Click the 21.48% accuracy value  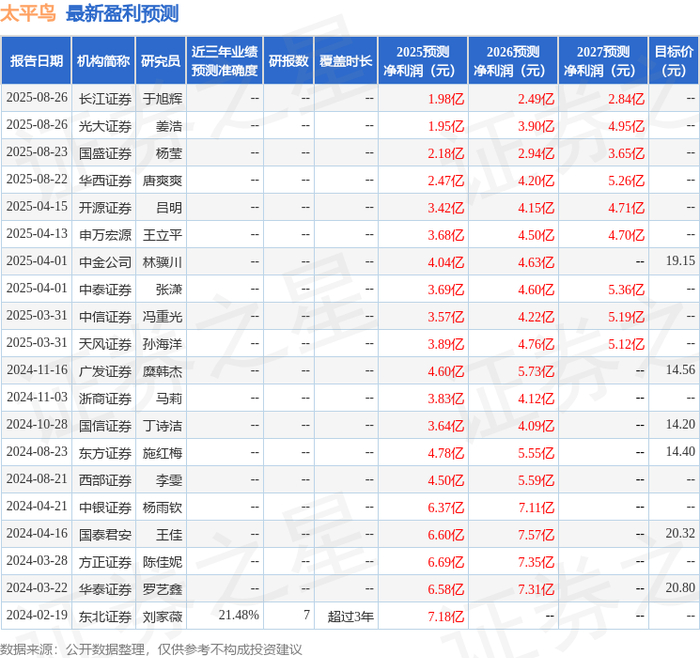[x=239, y=615]
